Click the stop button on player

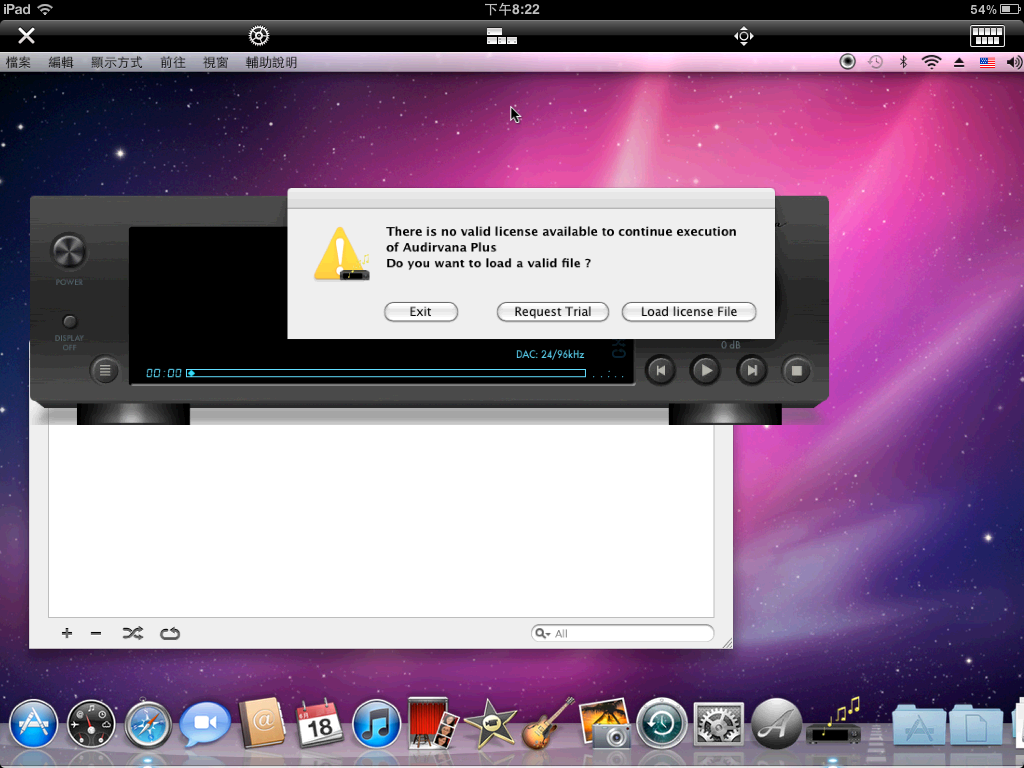pyautogui.click(x=797, y=370)
